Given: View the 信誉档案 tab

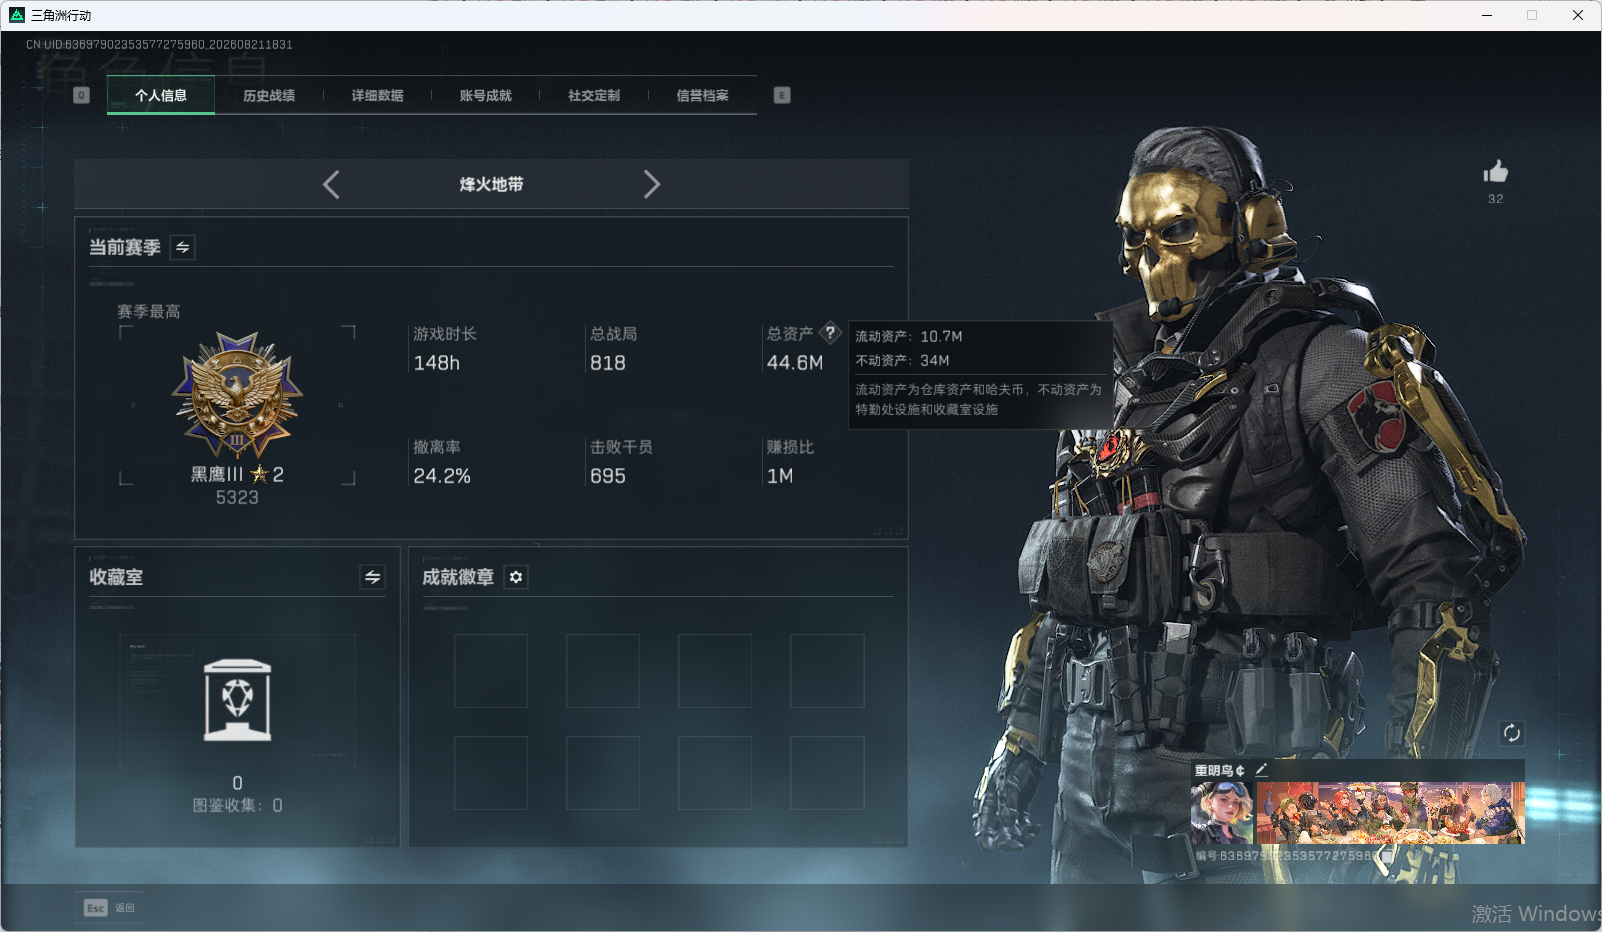Looking at the screenshot, I should (702, 96).
